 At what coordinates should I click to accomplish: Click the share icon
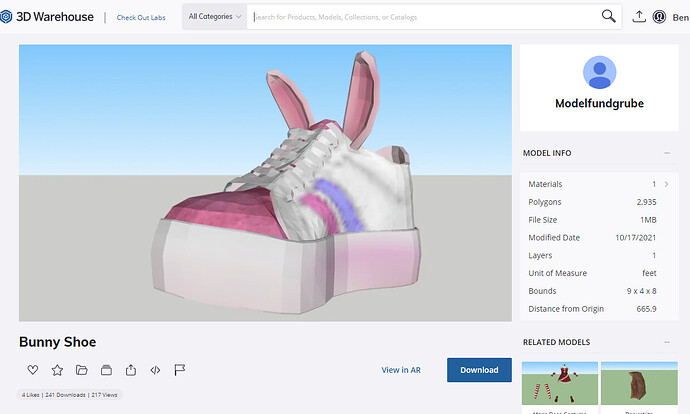131,370
